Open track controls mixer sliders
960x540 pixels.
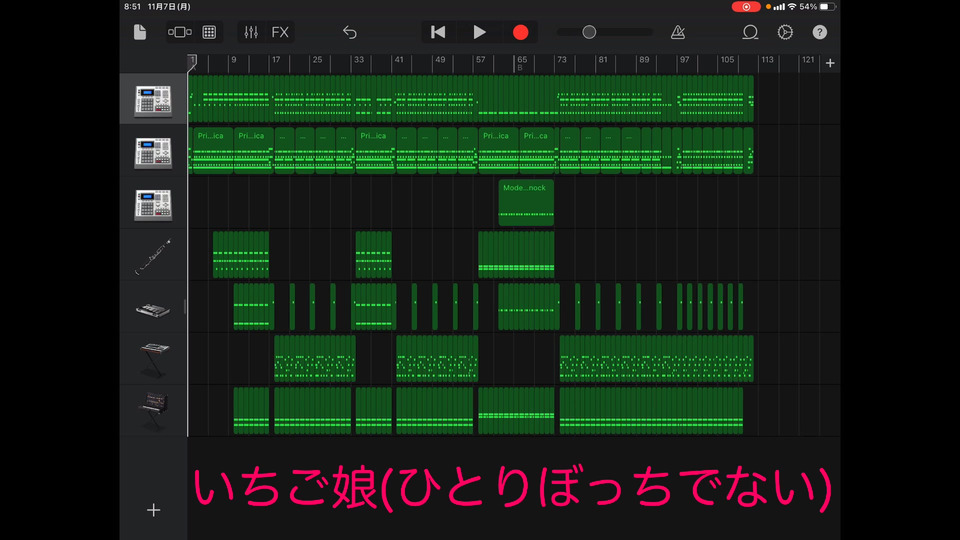[x=251, y=32]
